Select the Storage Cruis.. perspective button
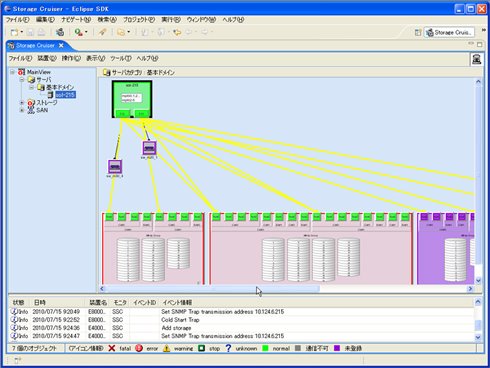The image size is (490, 368). 449,32
